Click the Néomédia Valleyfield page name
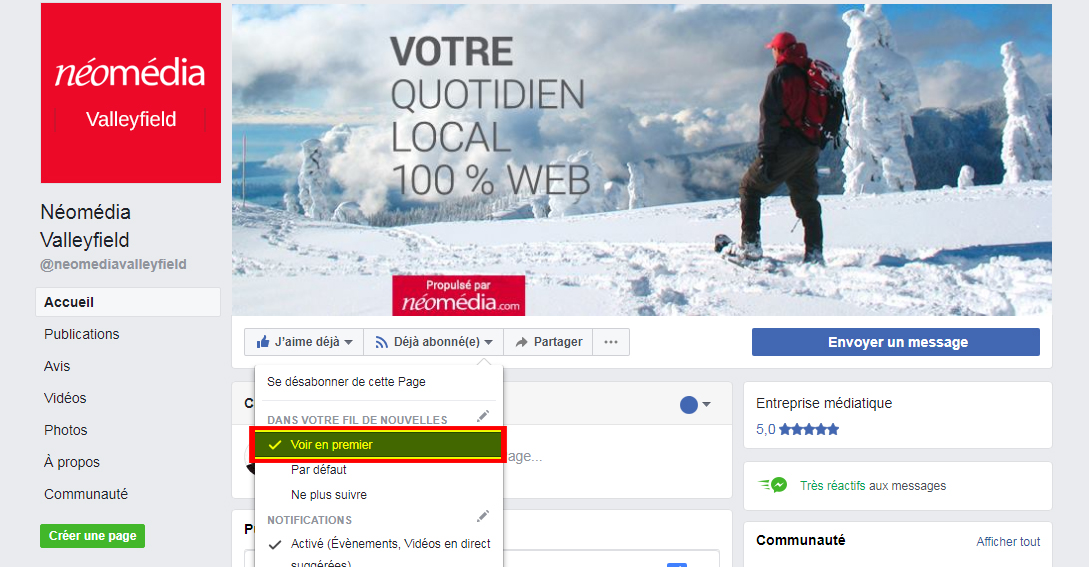The width and height of the screenshot is (1089, 567). tap(85, 226)
